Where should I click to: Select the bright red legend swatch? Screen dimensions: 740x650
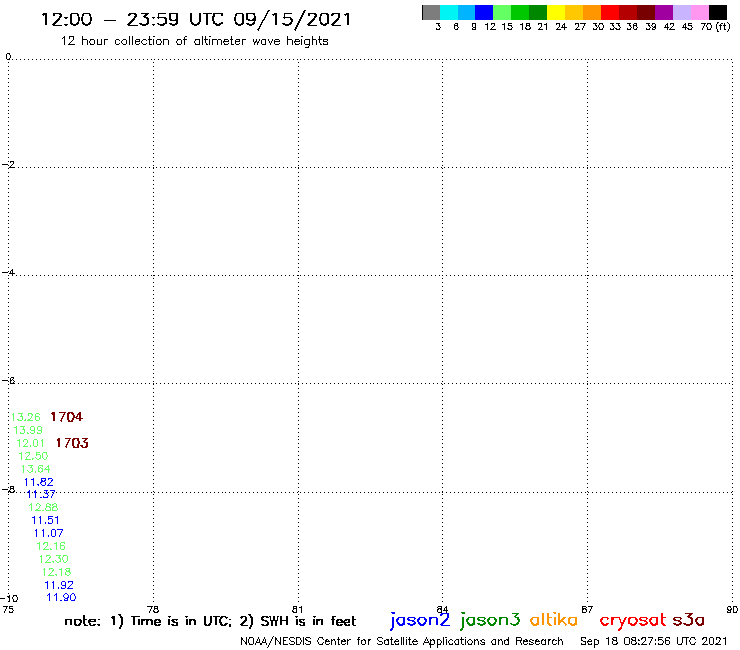tap(609, 12)
